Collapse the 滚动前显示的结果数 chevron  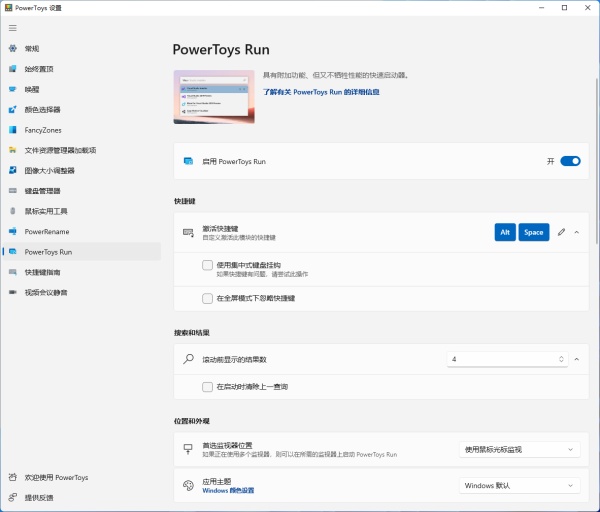pos(577,359)
